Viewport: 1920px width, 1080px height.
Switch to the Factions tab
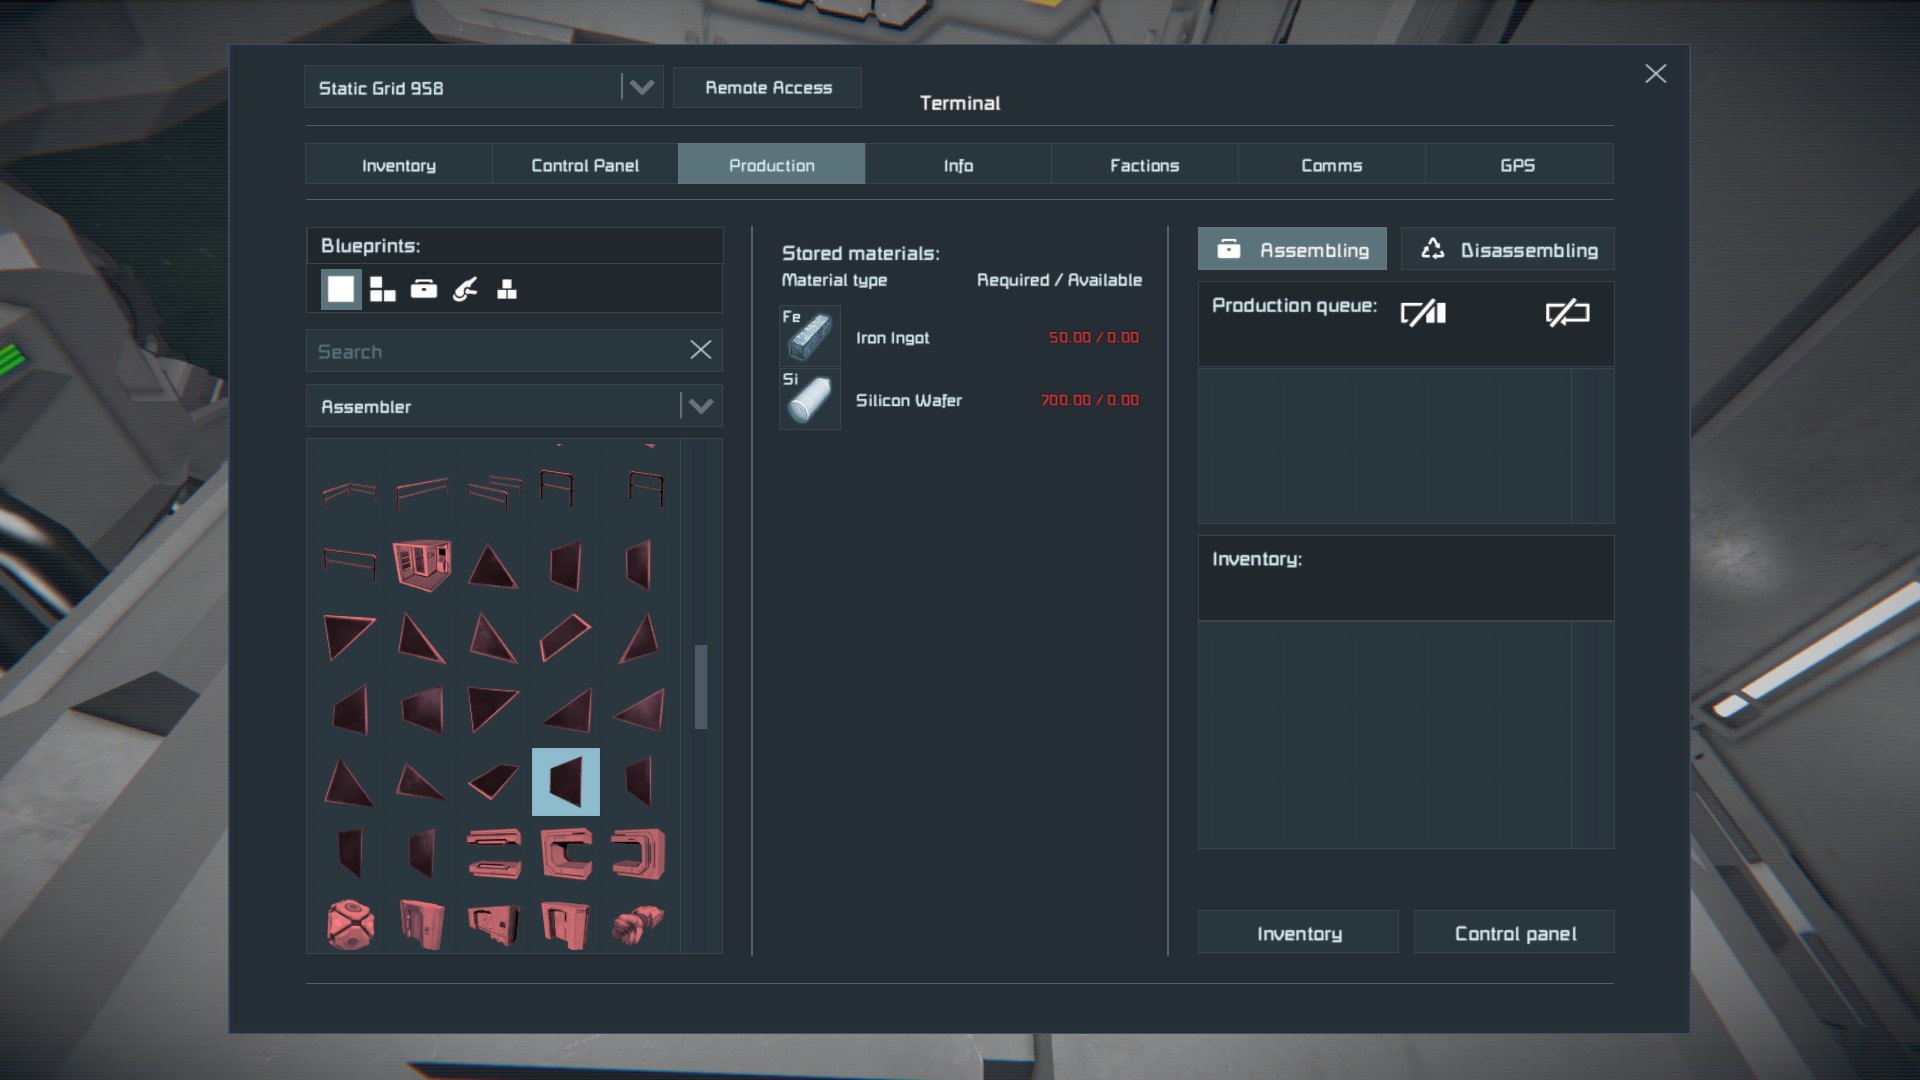[1144, 165]
